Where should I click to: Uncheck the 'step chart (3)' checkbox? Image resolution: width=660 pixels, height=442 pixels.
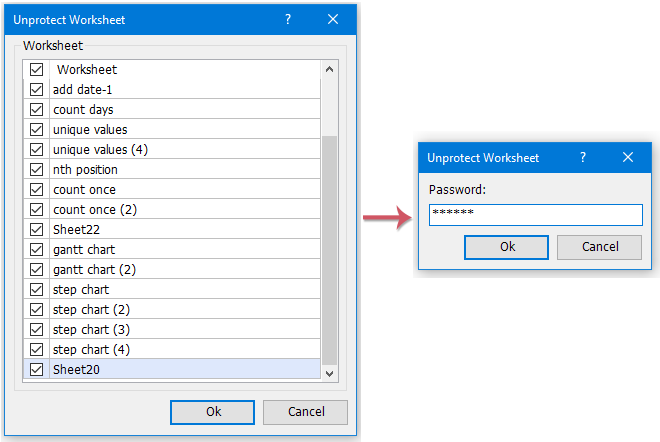(37, 330)
